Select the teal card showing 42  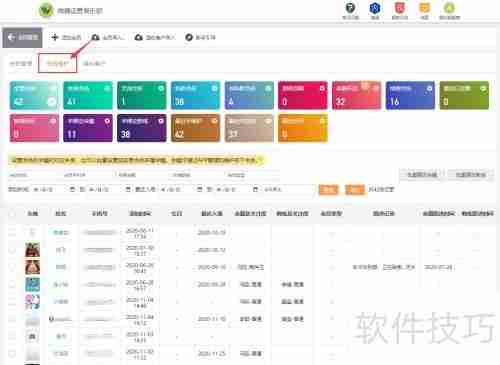click(34, 95)
